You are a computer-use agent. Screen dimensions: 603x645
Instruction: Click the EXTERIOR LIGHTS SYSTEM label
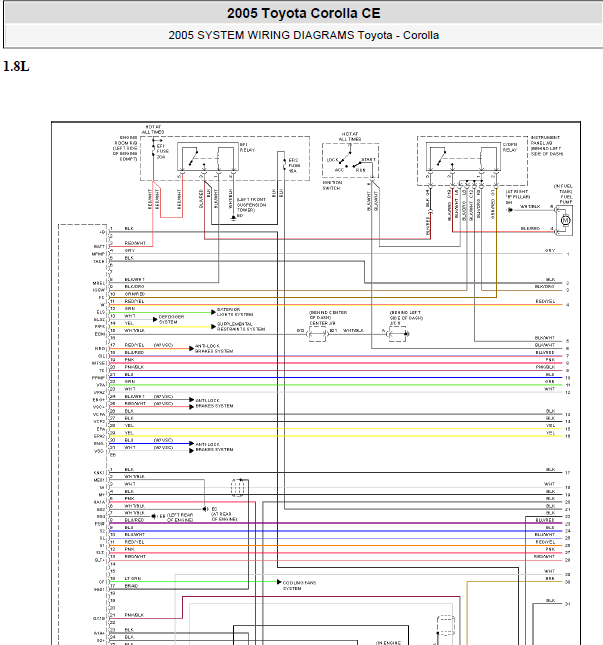point(235,312)
